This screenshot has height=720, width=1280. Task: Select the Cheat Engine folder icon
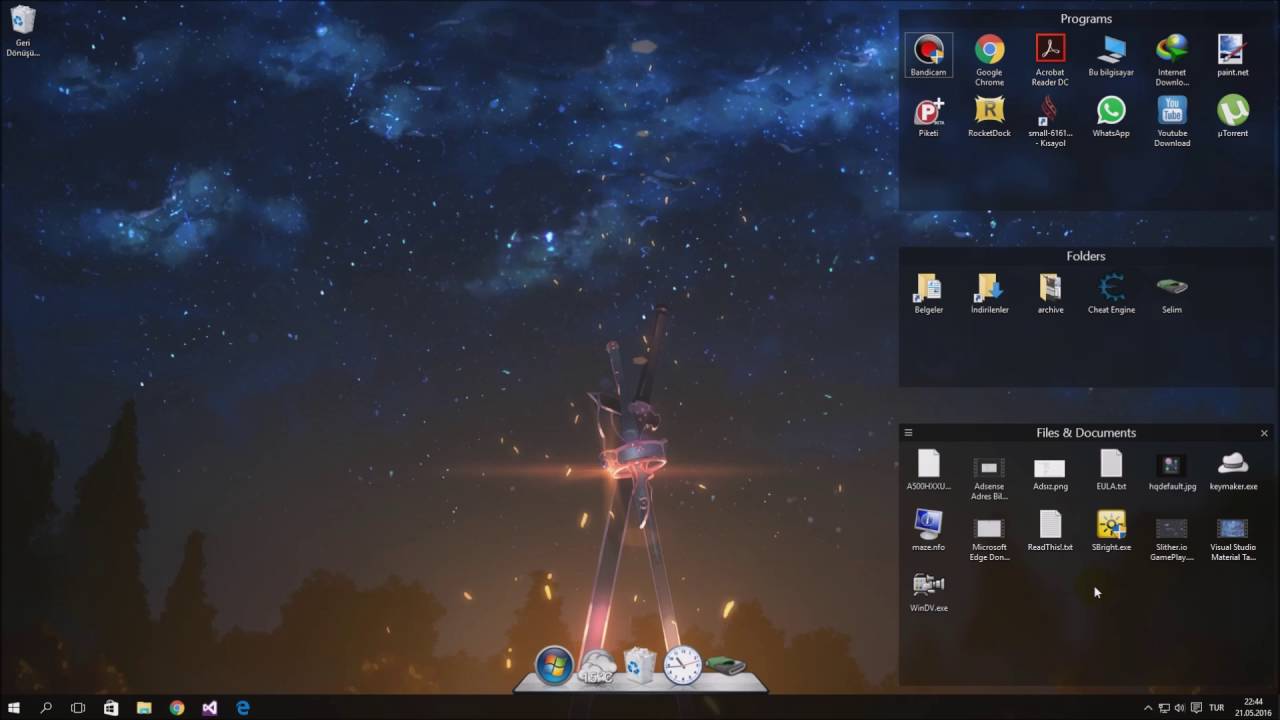[1111, 293]
